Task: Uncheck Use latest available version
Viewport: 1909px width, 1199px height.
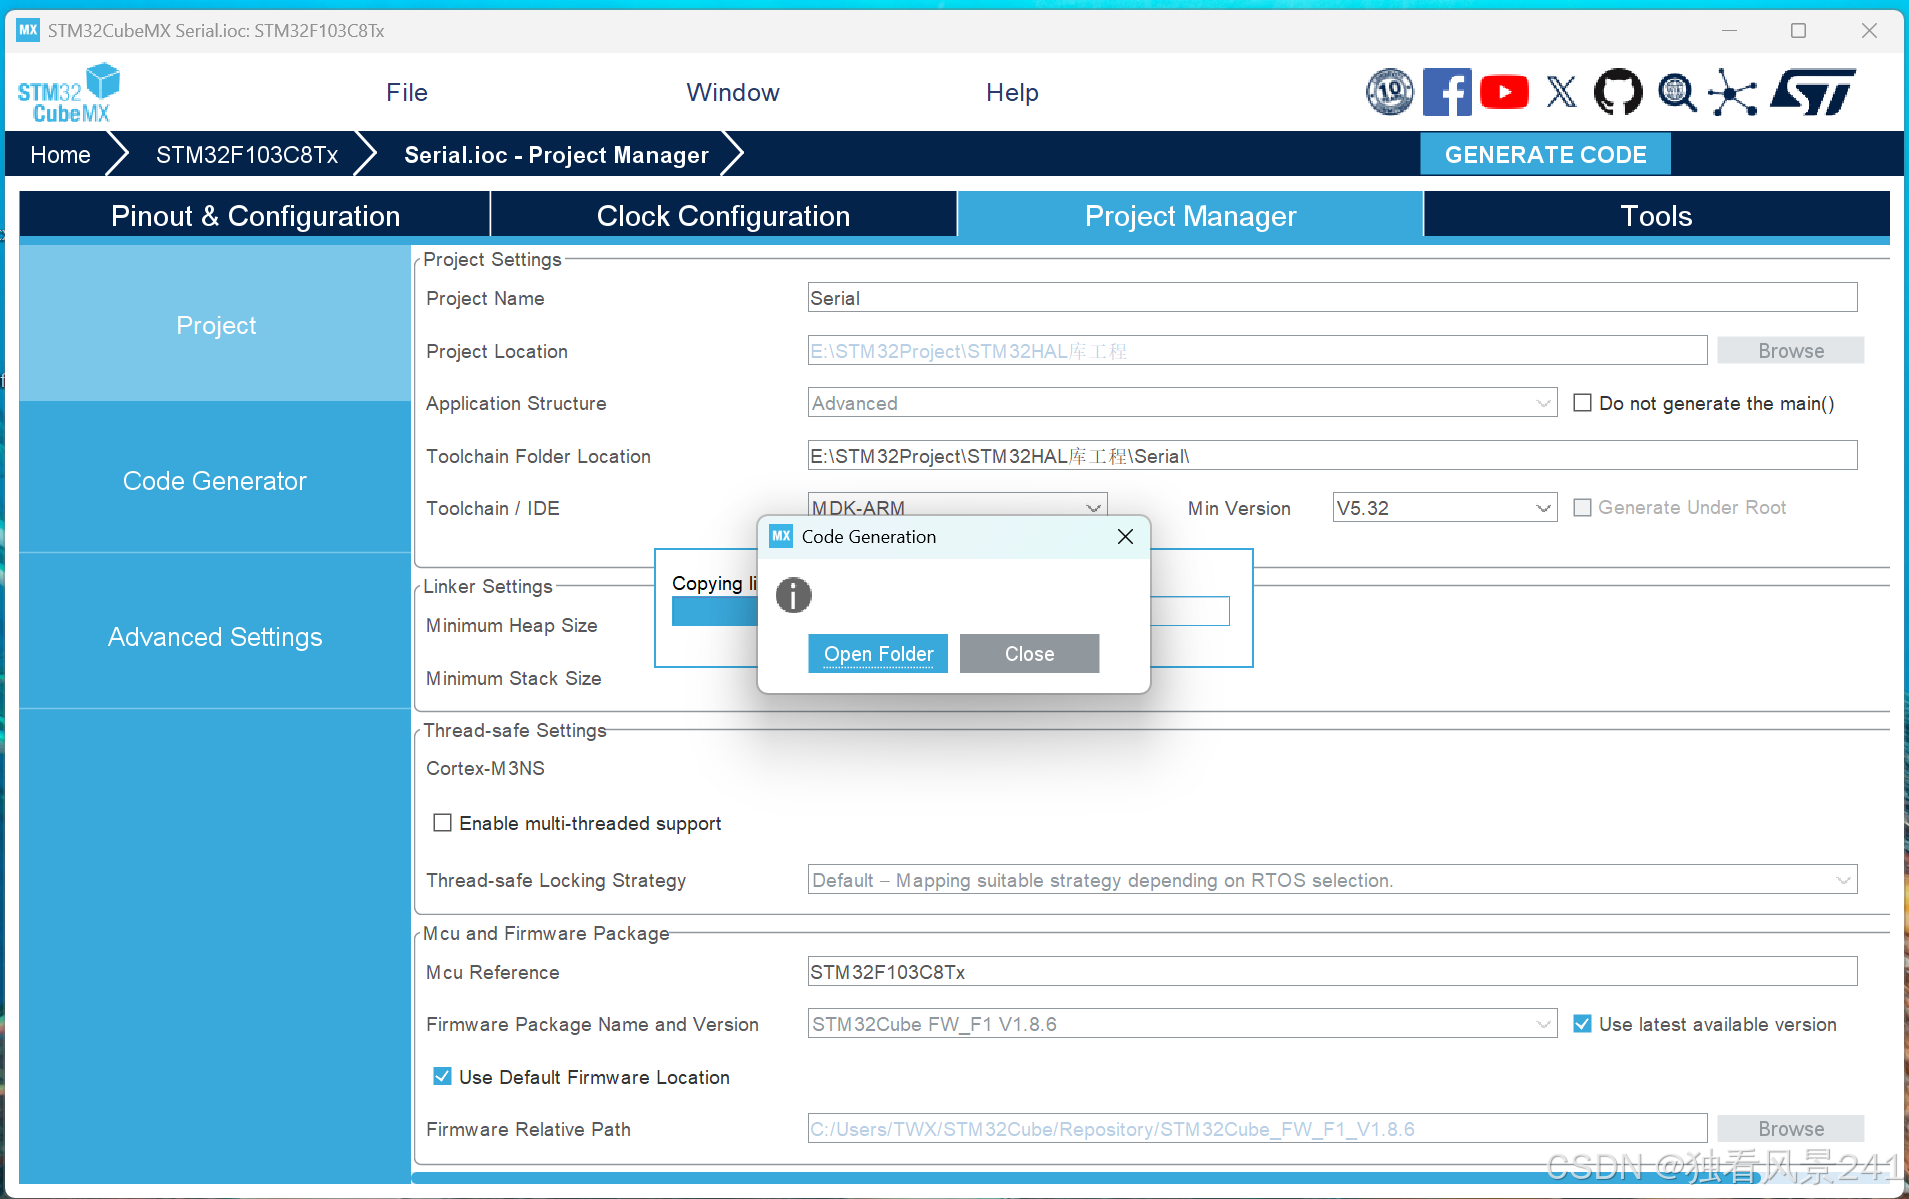Action: pyautogui.click(x=1582, y=1023)
